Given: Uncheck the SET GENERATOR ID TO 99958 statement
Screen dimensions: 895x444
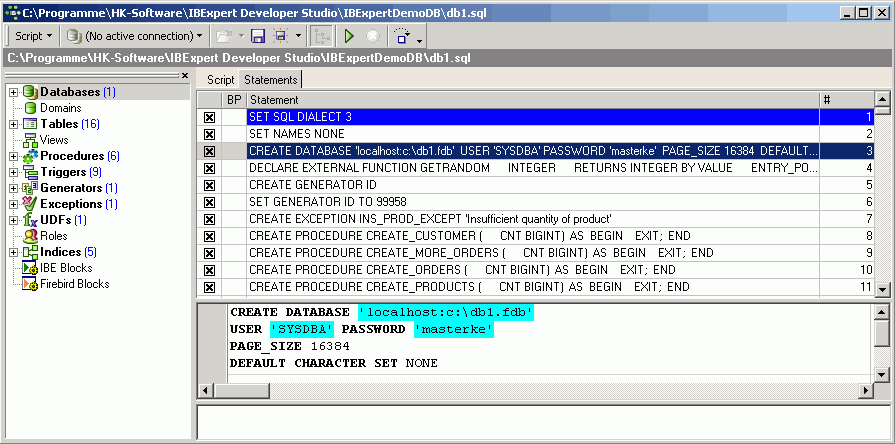Looking at the screenshot, I should pos(209,202).
